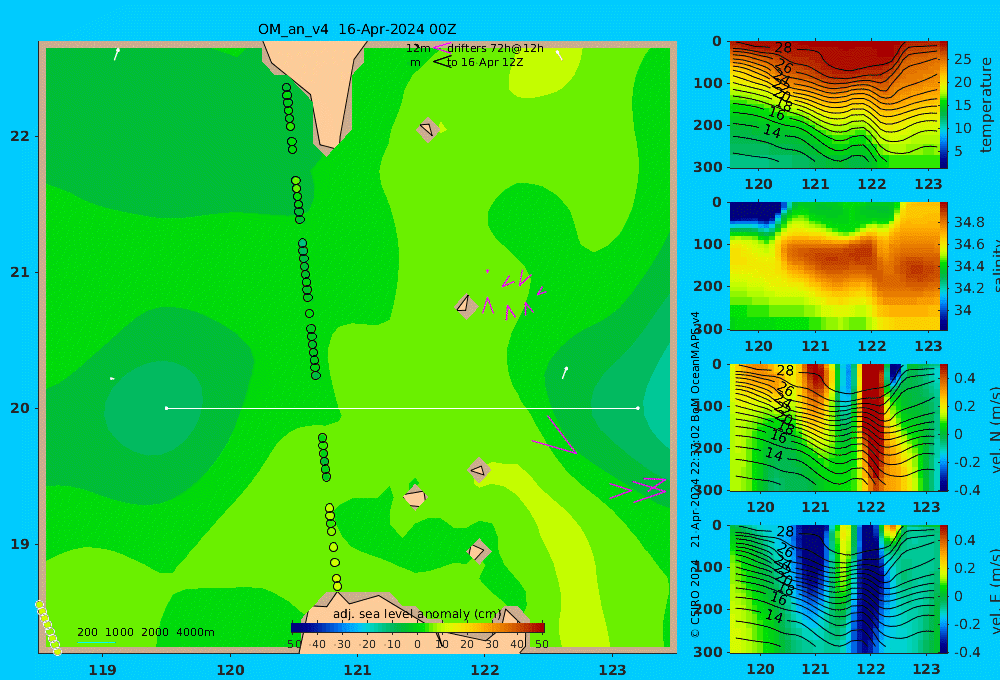Click the 'to 16 Apr 12Z' legend text
Screen dimensions: 1000x680
click(485, 62)
